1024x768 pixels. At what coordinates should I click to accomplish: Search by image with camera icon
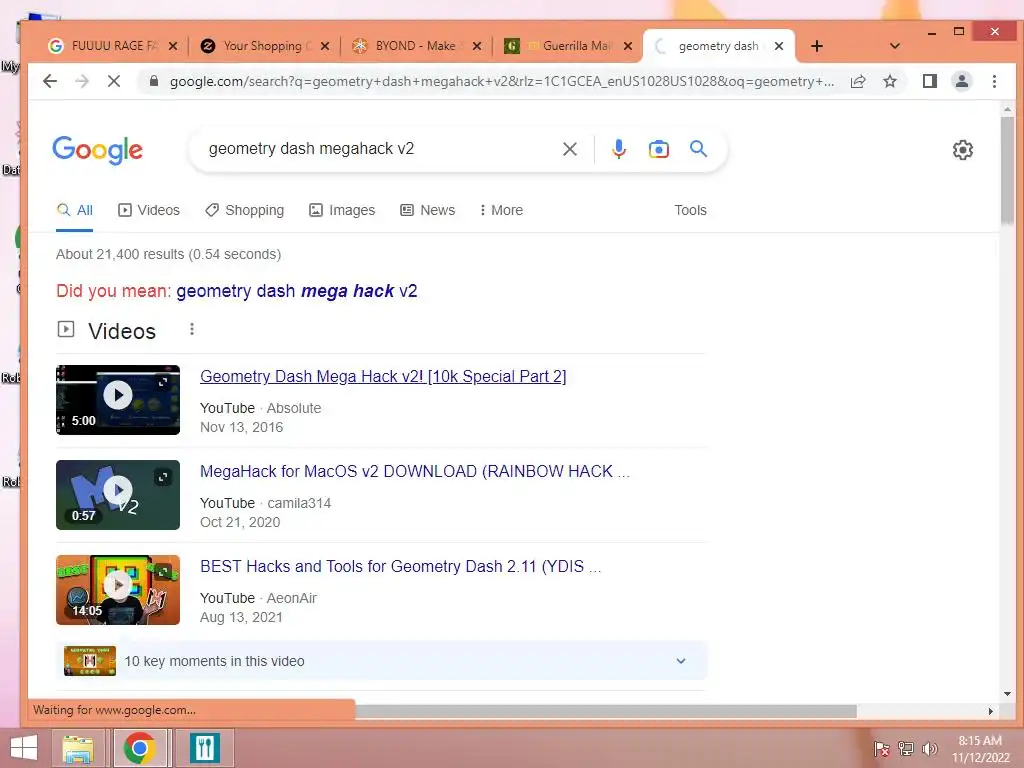point(658,149)
